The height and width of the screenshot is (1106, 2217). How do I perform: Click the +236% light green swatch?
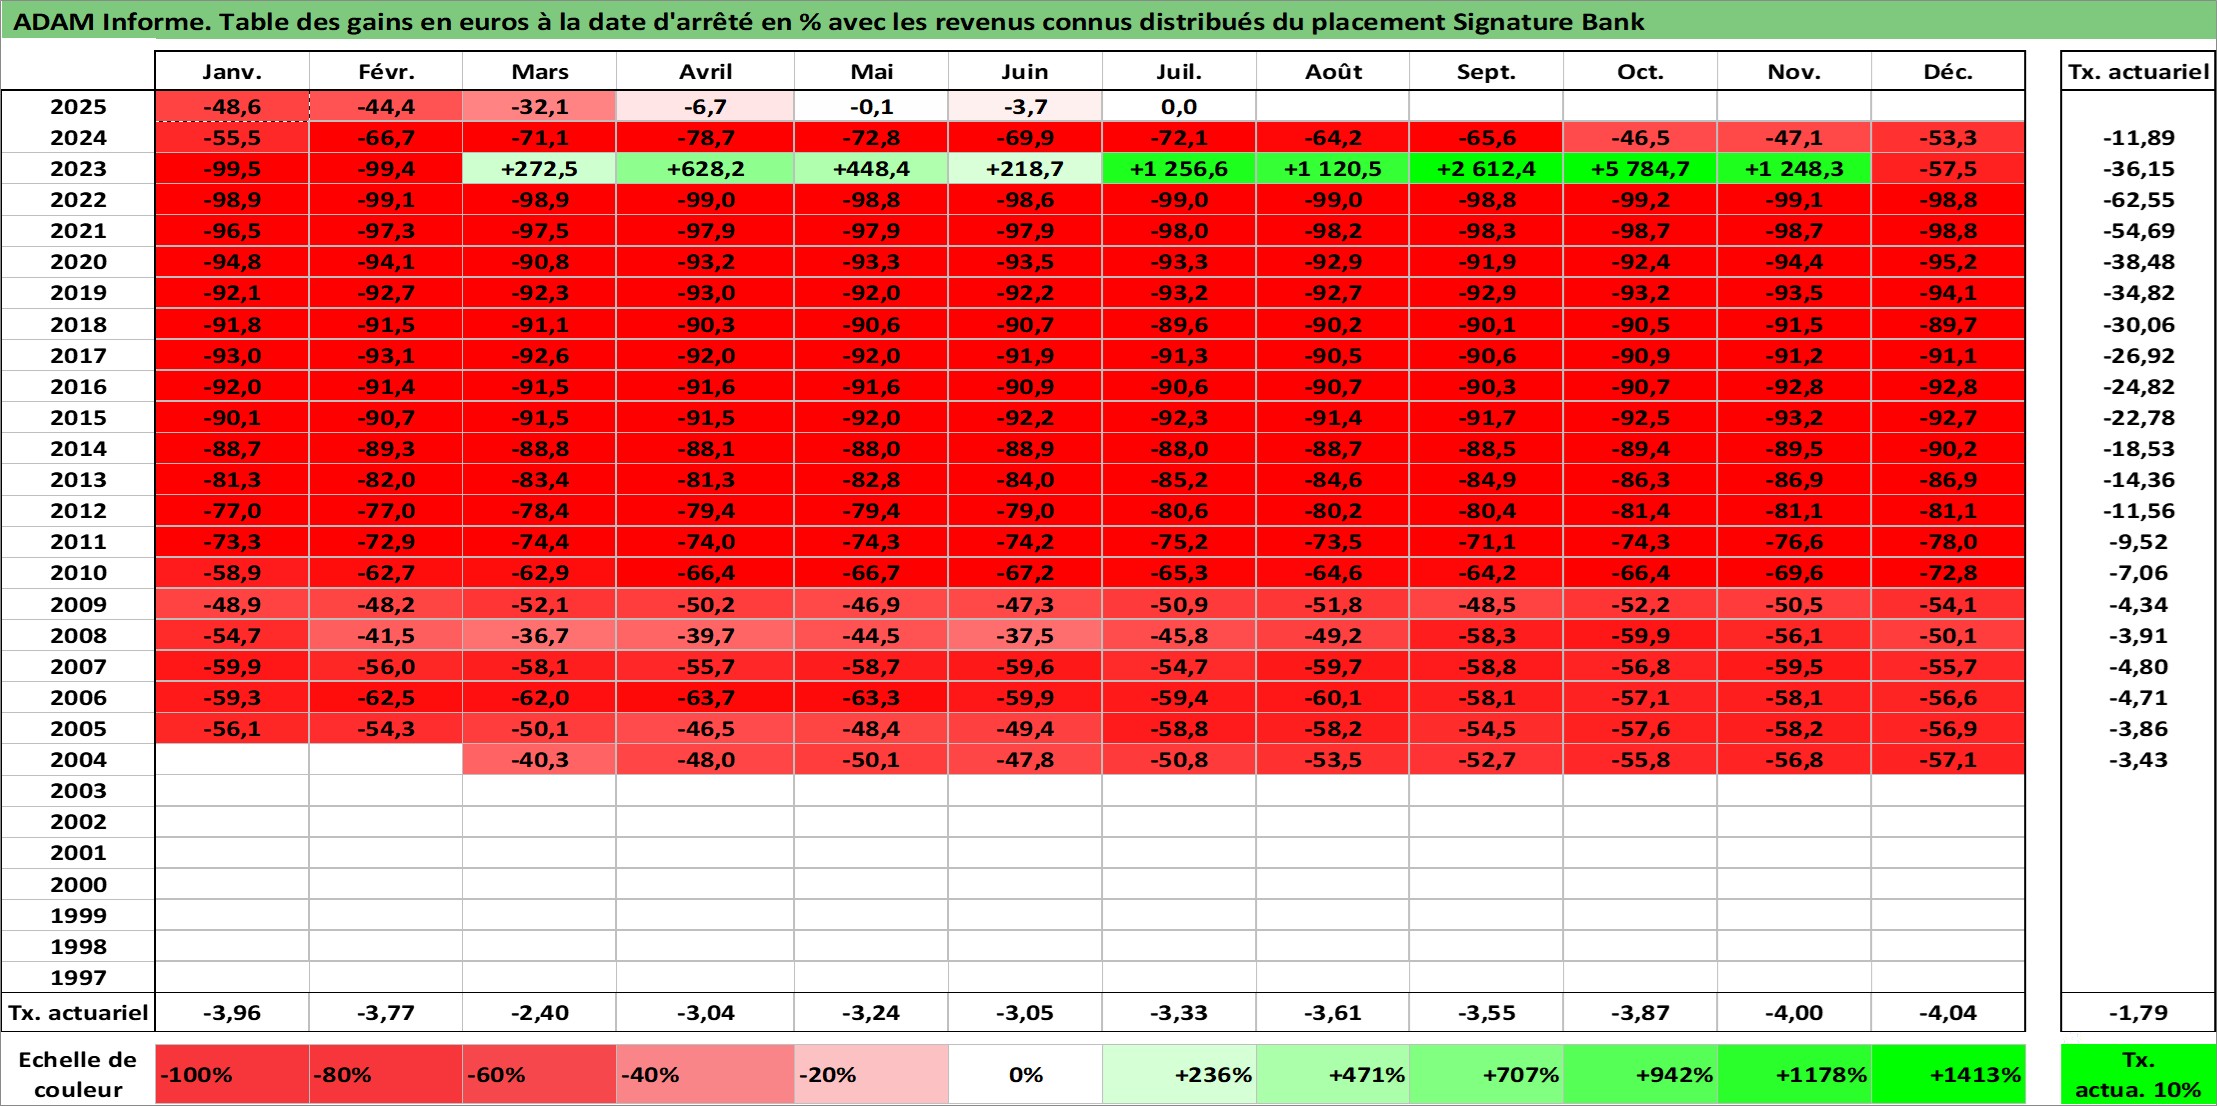coord(1179,1075)
